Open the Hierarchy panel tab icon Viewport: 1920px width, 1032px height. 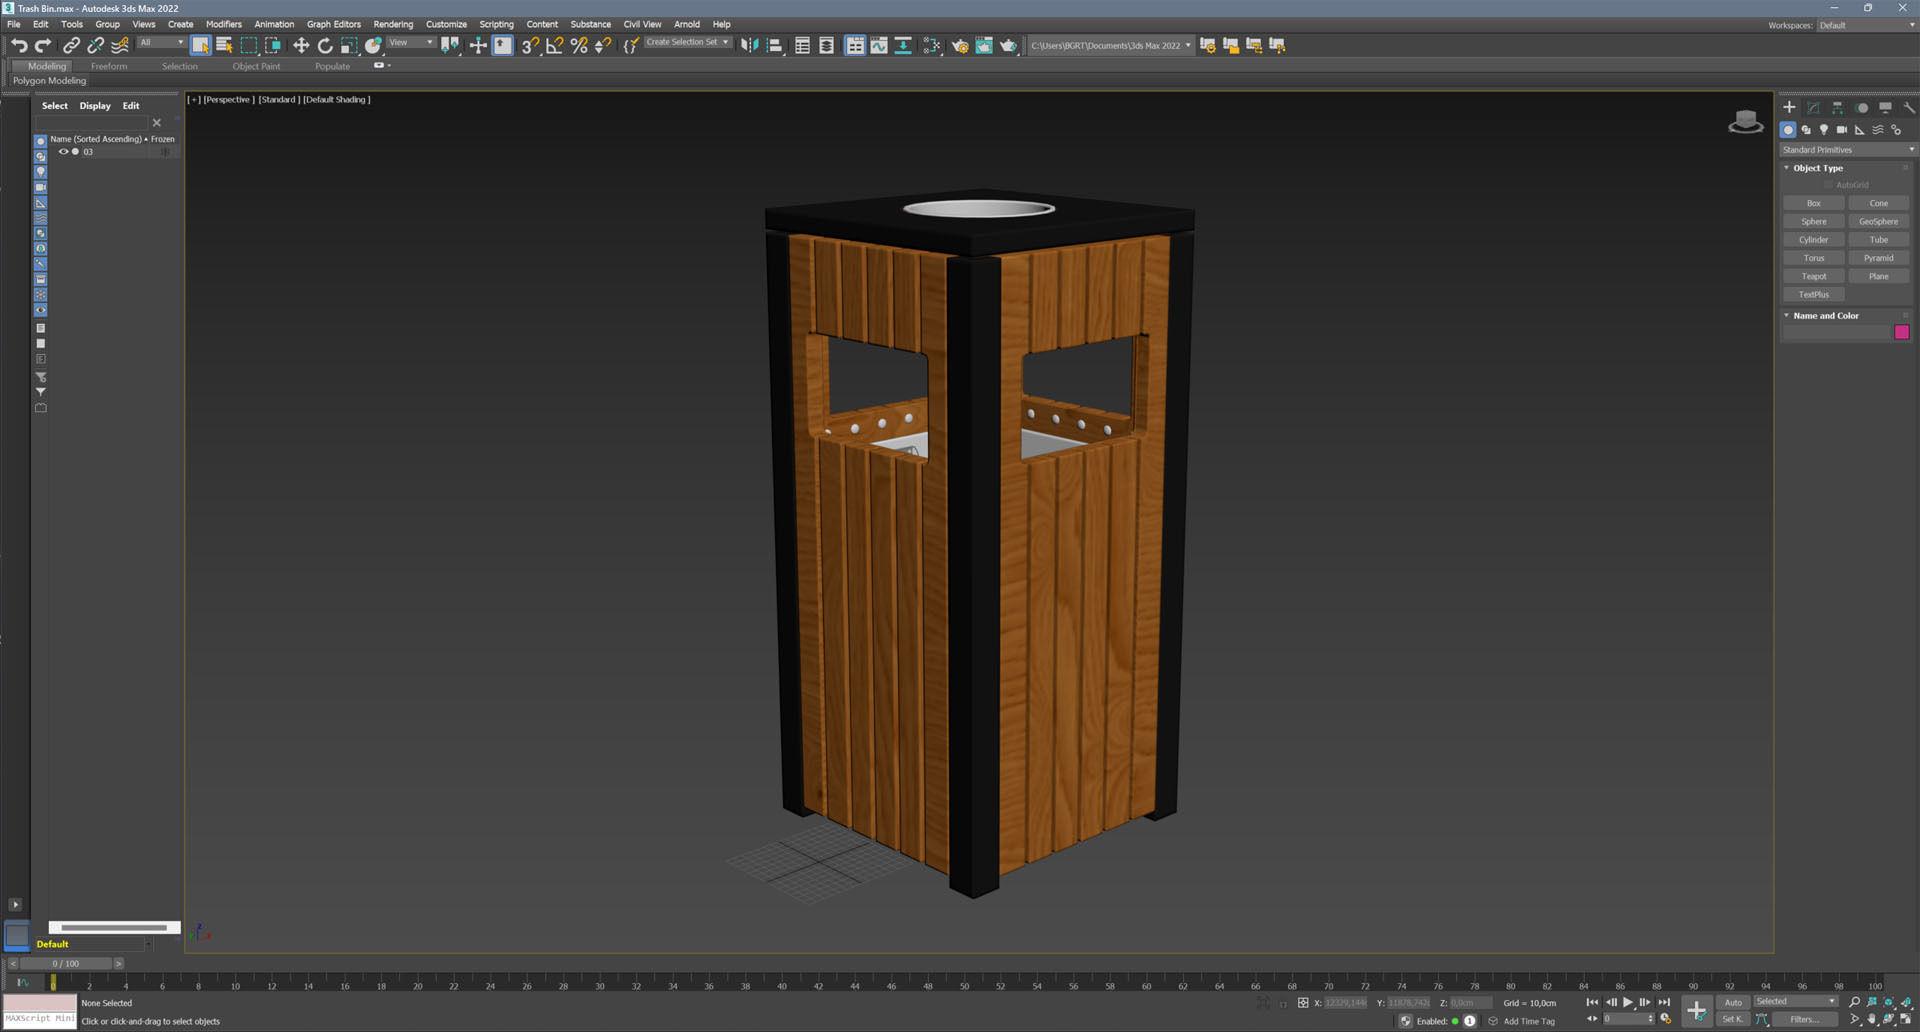(1837, 107)
